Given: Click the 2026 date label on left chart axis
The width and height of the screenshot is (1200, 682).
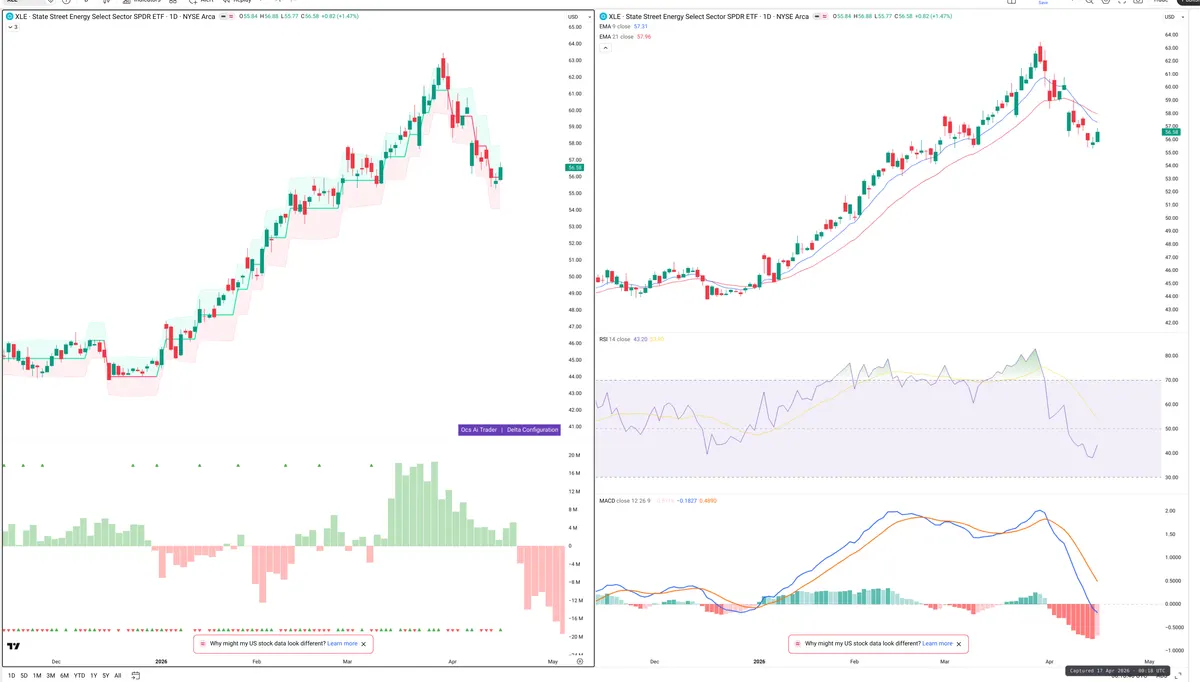Looking at the screenshot, I should click(161, 661).
